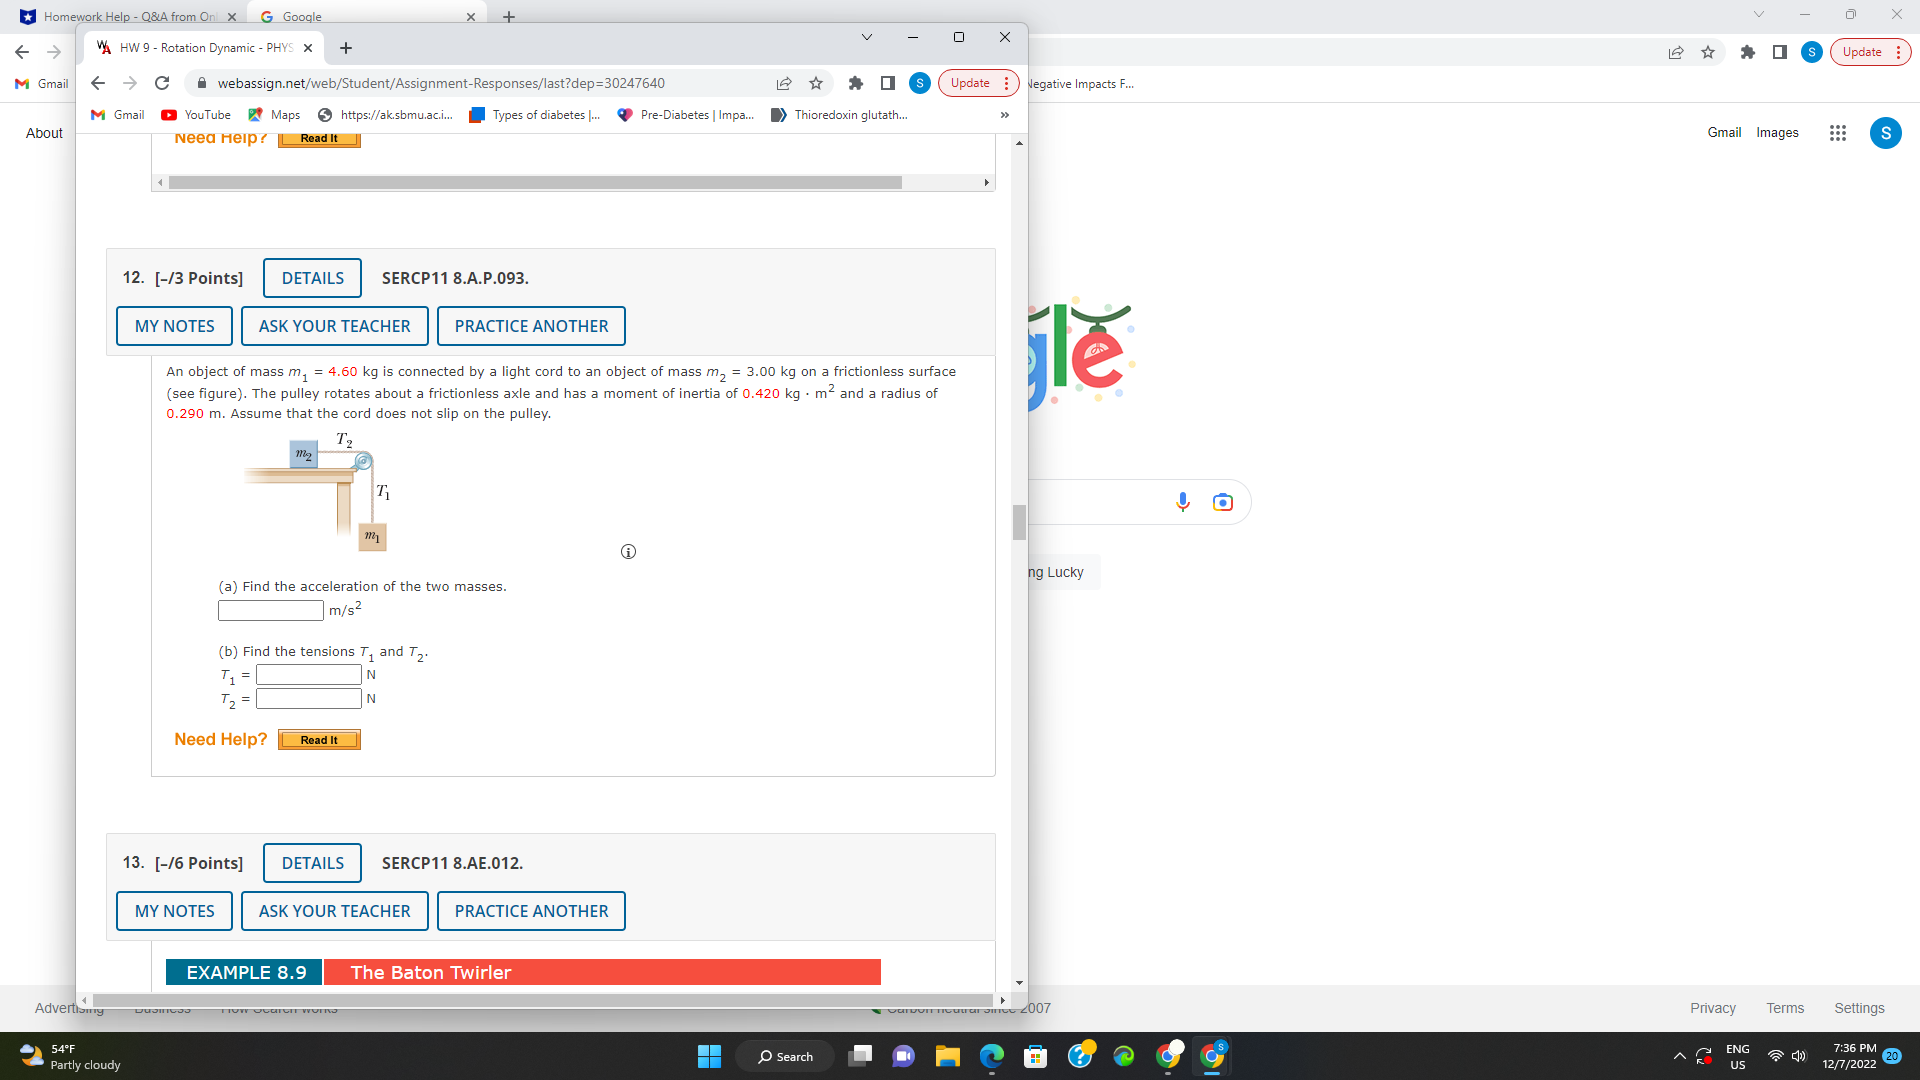Select the HW 9 - Rotation Dynamic tab
This screenshot has width=1920, height=1080.
coord(200,47)
